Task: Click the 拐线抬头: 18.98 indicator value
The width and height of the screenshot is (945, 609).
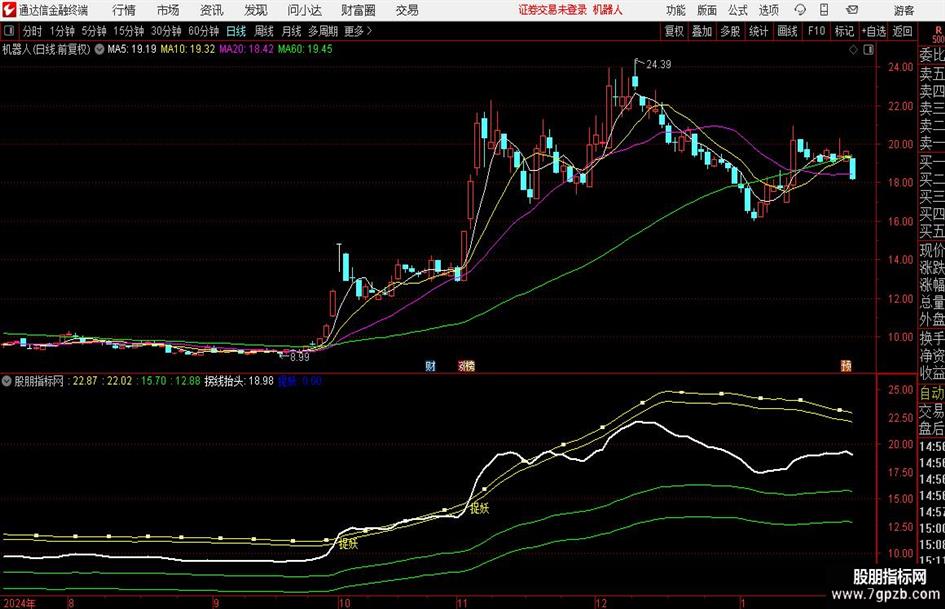Action: (239, 381)
